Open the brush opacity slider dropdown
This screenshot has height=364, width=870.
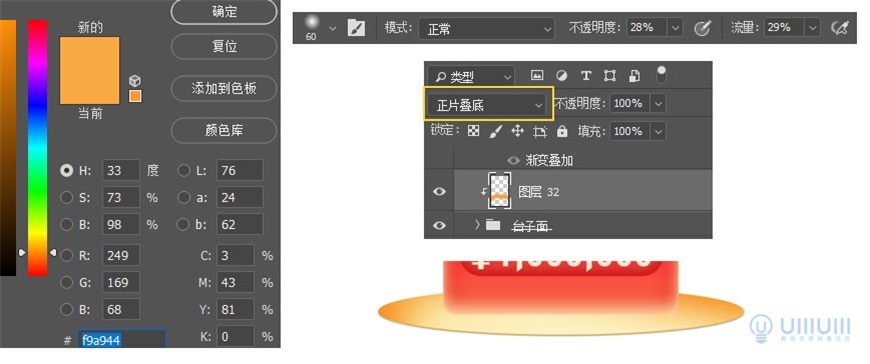pyautogui.click(x=675, y=27)
